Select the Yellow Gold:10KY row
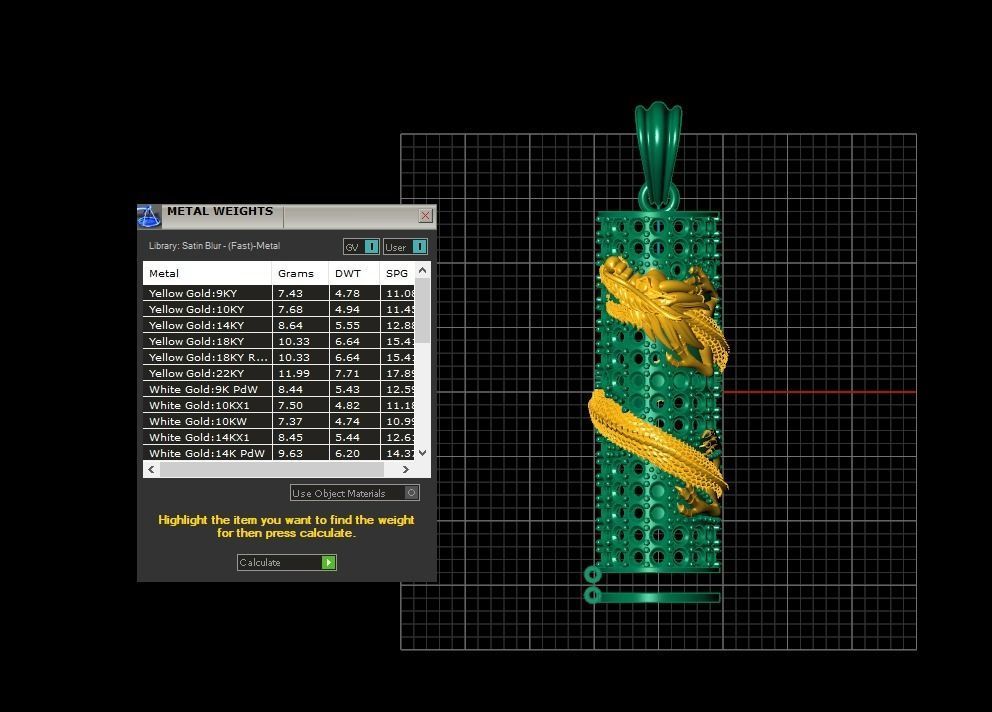Viewport: 992px width, 712px height. tap(279, 309)
